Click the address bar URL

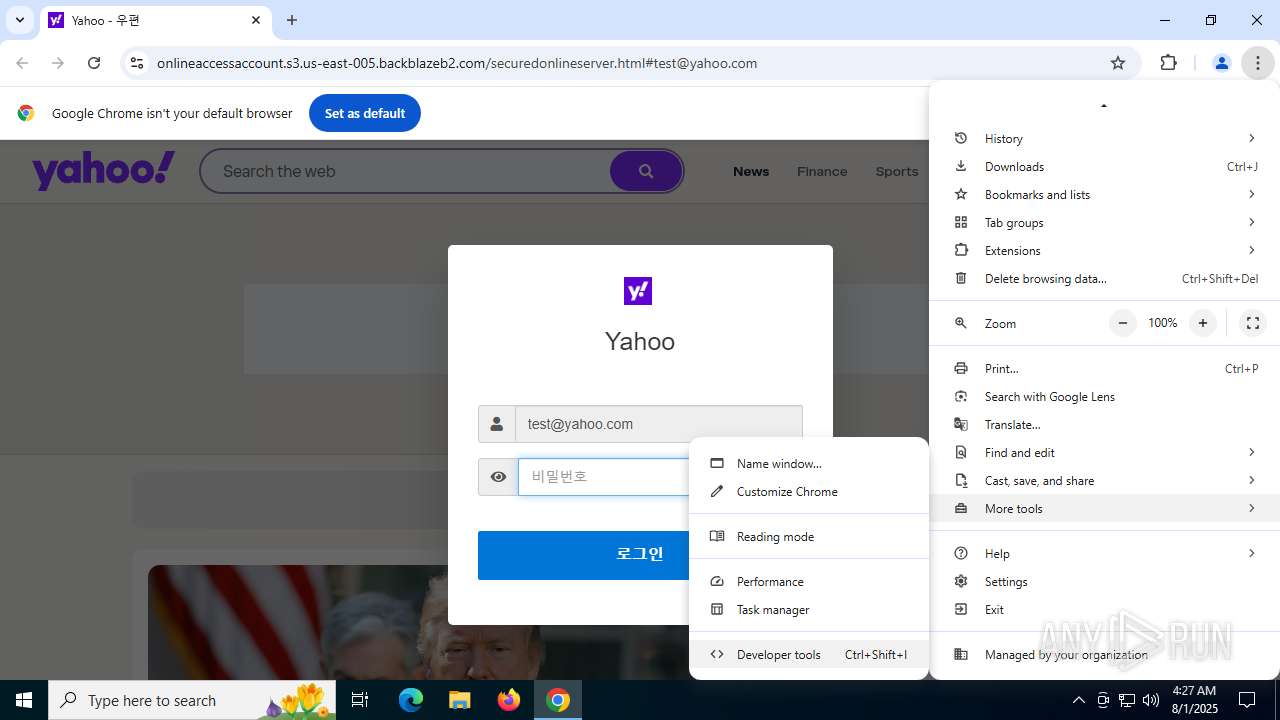click(x=457, y=63)
